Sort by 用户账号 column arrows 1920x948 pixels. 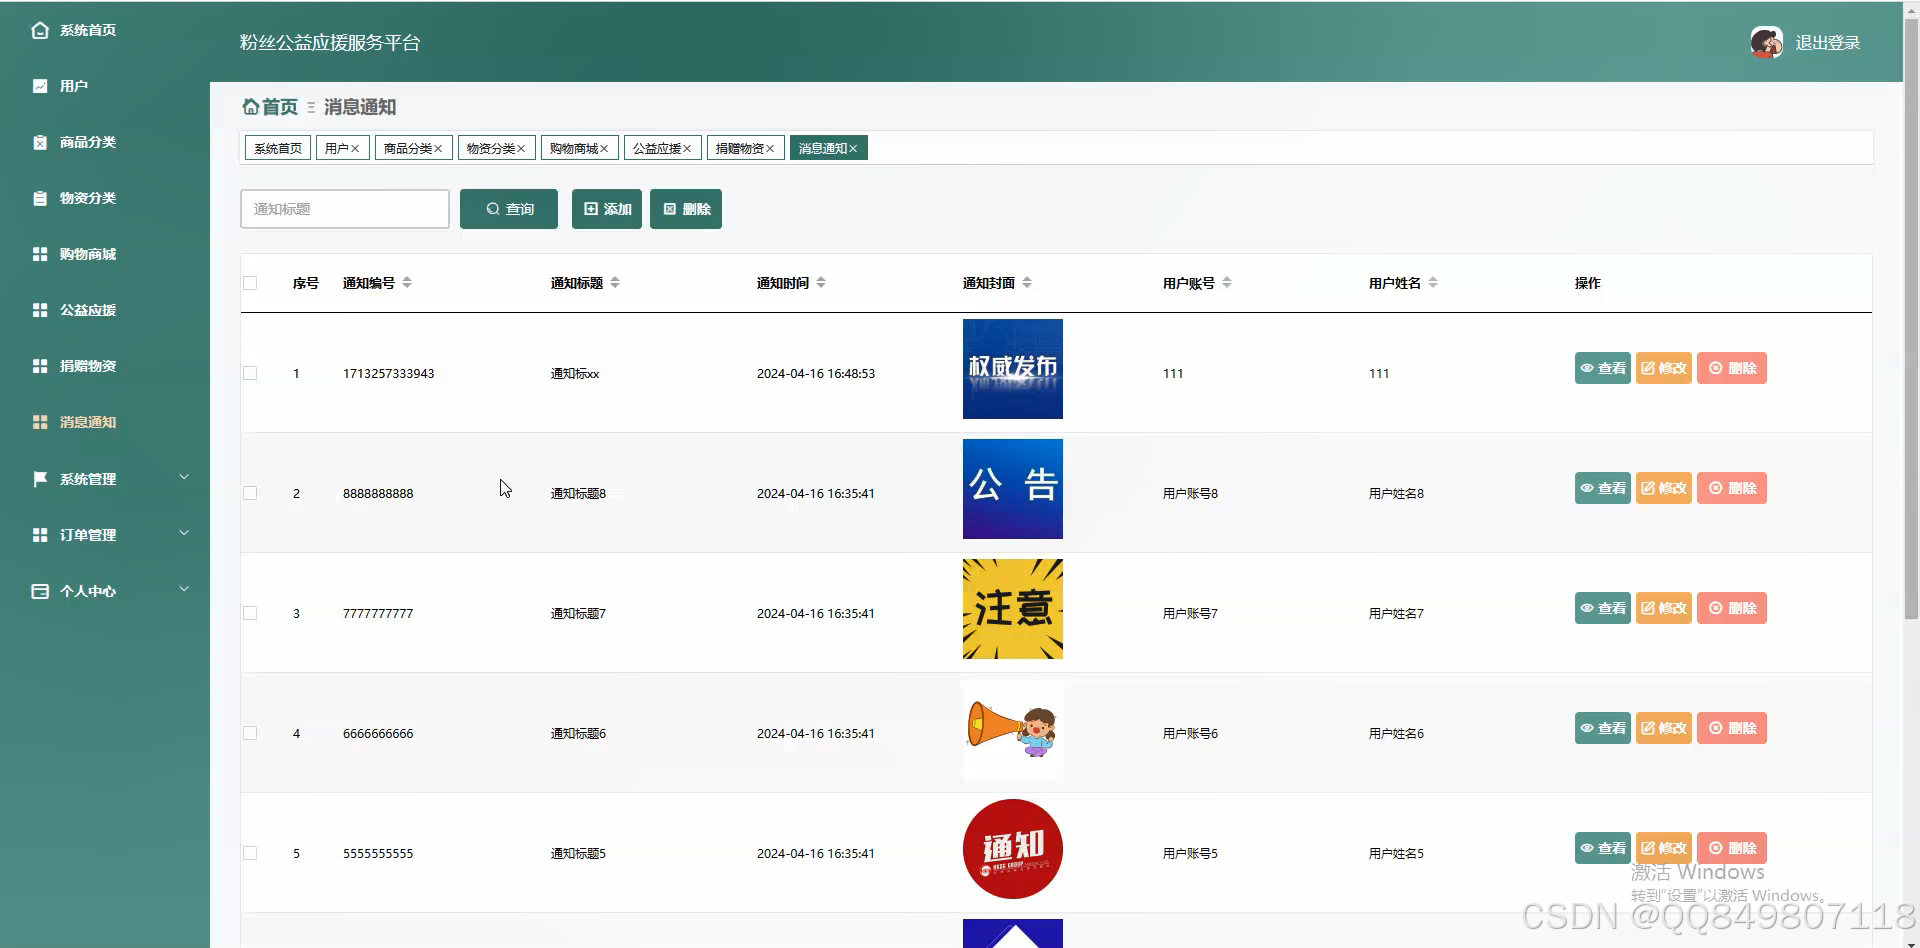coord(1227,283)
